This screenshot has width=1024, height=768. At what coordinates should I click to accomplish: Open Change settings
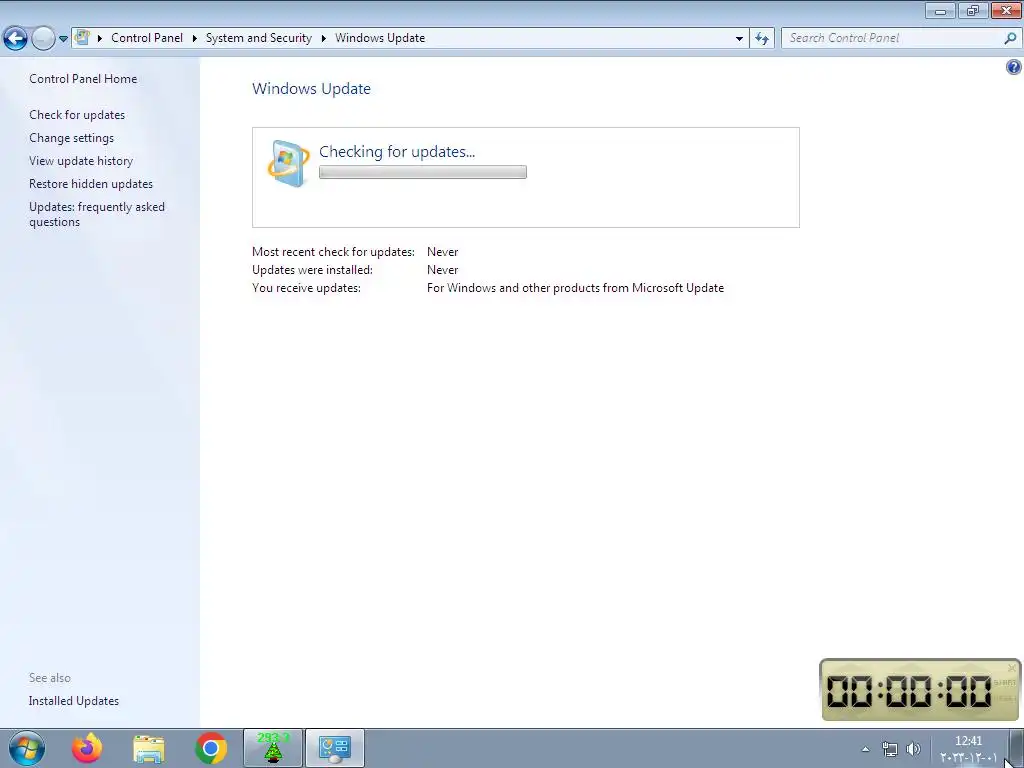click(71, 138)
